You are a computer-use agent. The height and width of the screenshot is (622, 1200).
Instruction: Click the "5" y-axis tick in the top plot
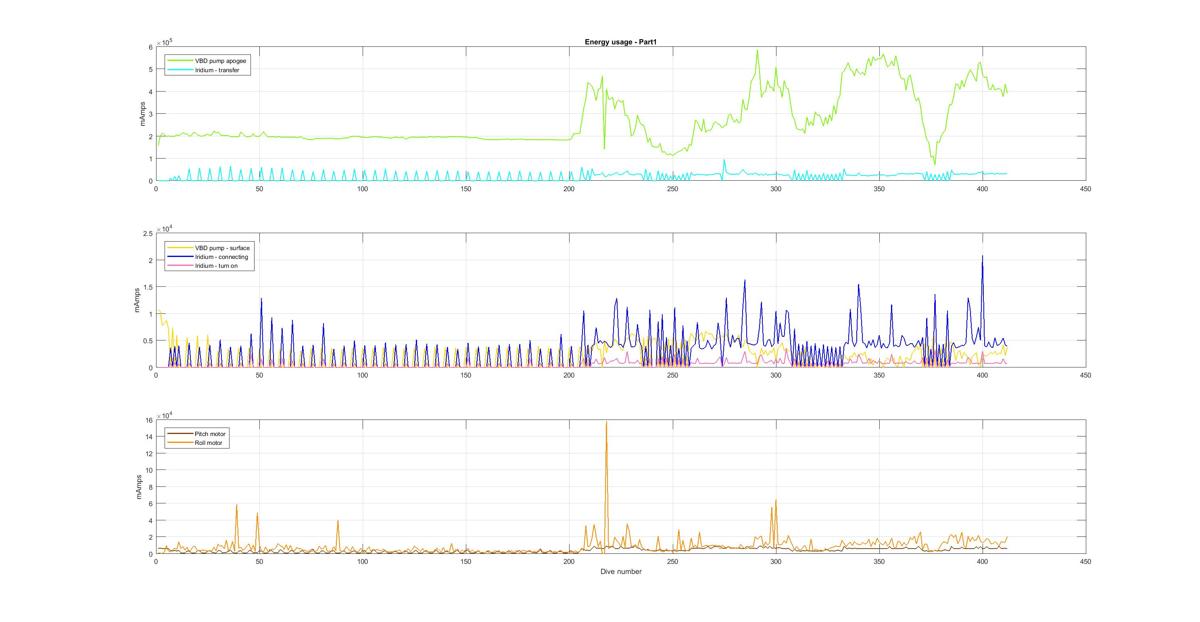coord(149,69)
